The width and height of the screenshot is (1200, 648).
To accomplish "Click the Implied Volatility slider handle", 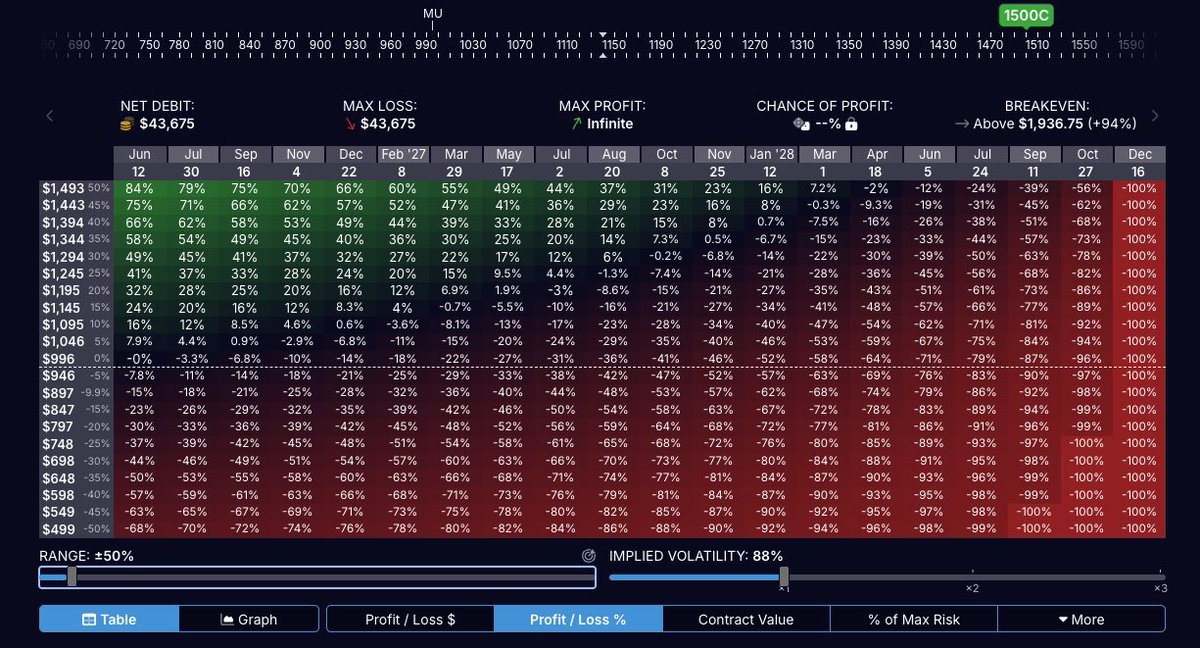I will click(x=784, y=577).
